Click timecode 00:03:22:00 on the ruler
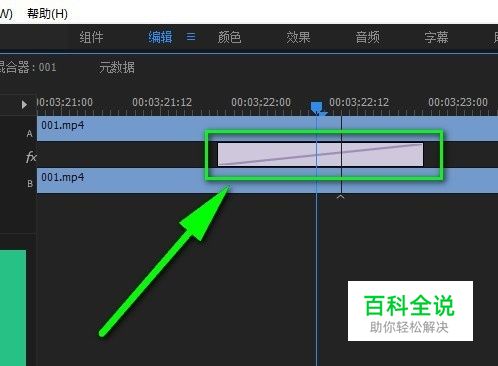The image size is (498, 366). tap(261, 102)
